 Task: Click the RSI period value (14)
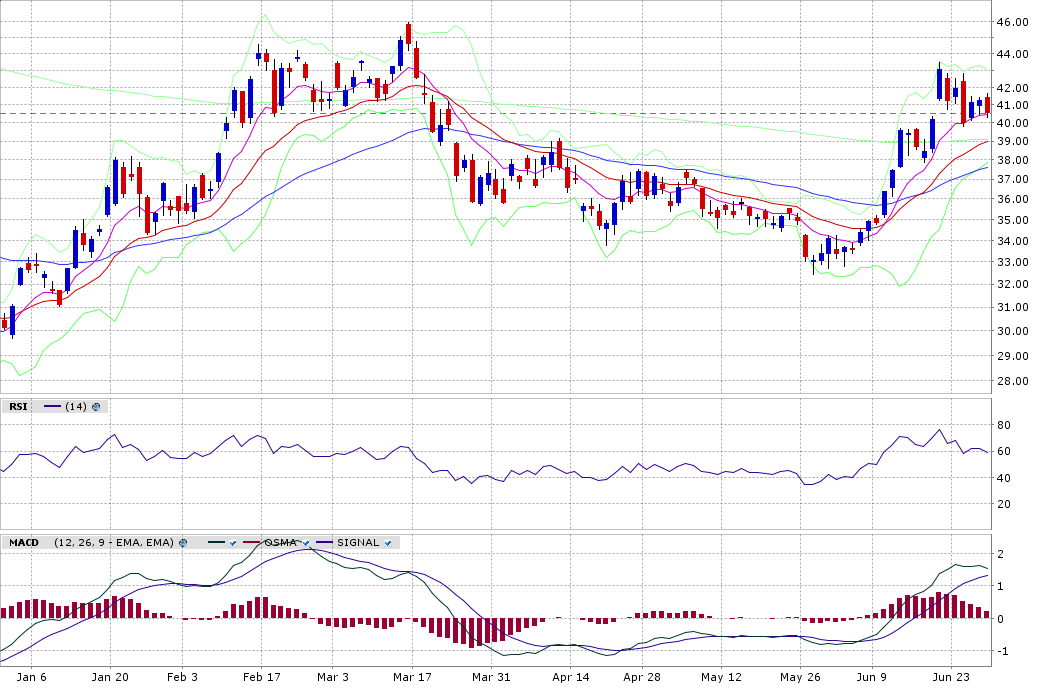[76, 407]
